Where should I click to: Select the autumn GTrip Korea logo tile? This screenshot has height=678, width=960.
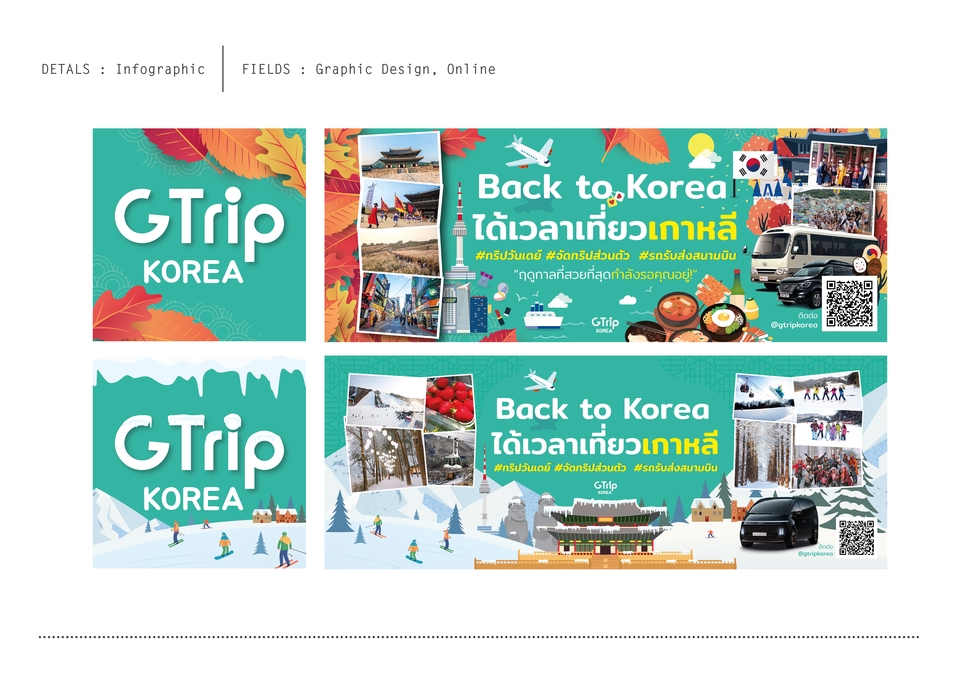pos(199,235)
